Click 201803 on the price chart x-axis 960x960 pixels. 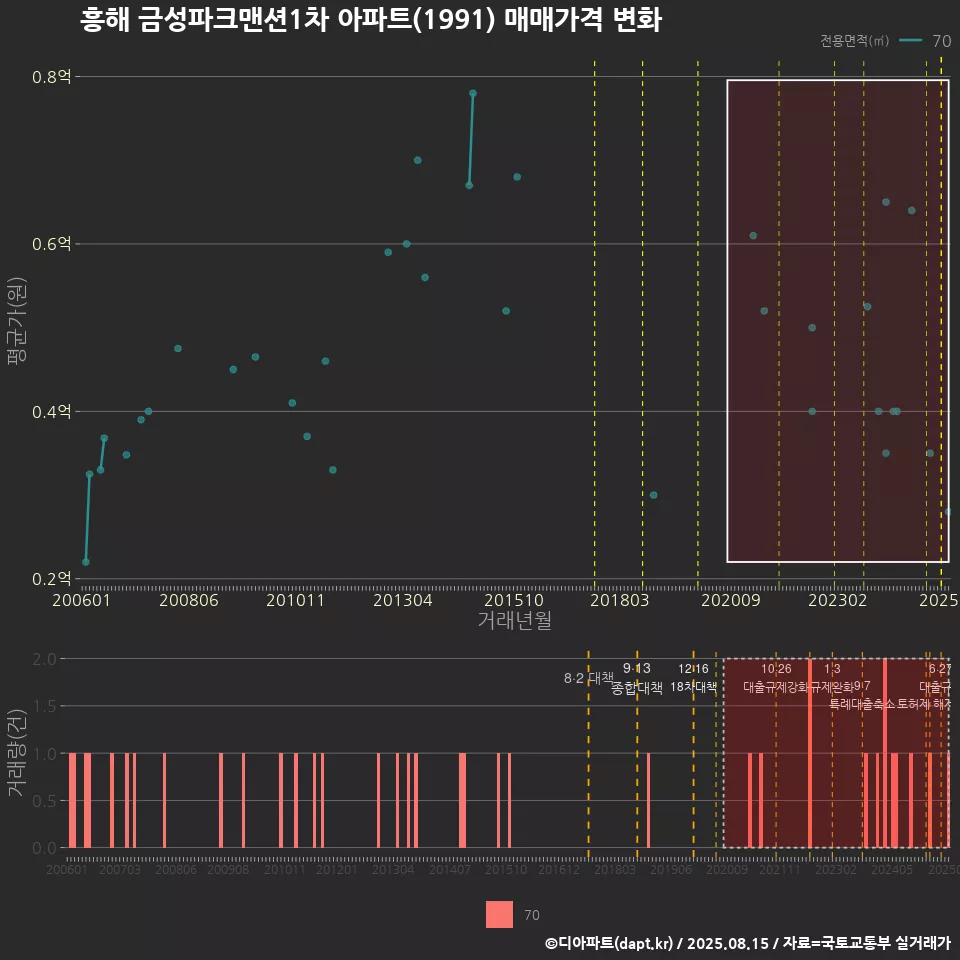coord(620,600)
